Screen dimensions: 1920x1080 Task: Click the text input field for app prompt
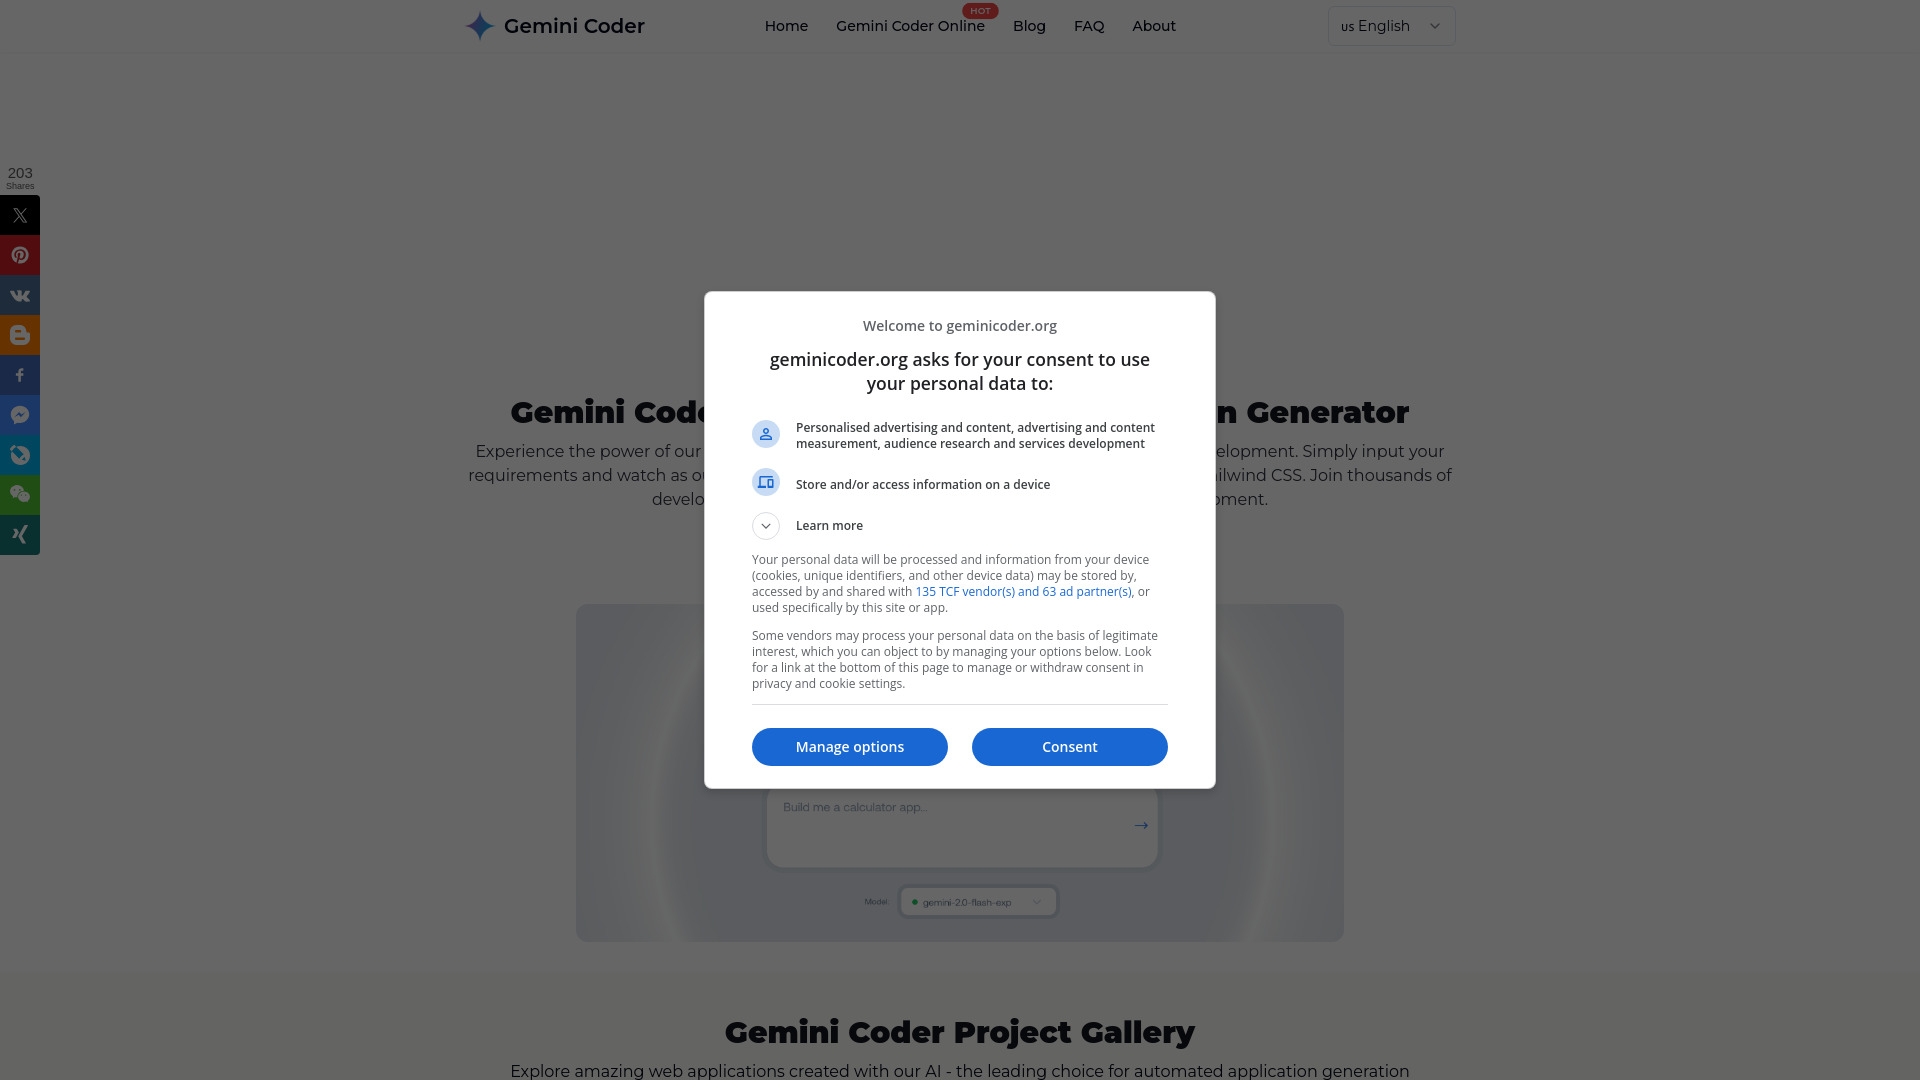click(959, 824)
